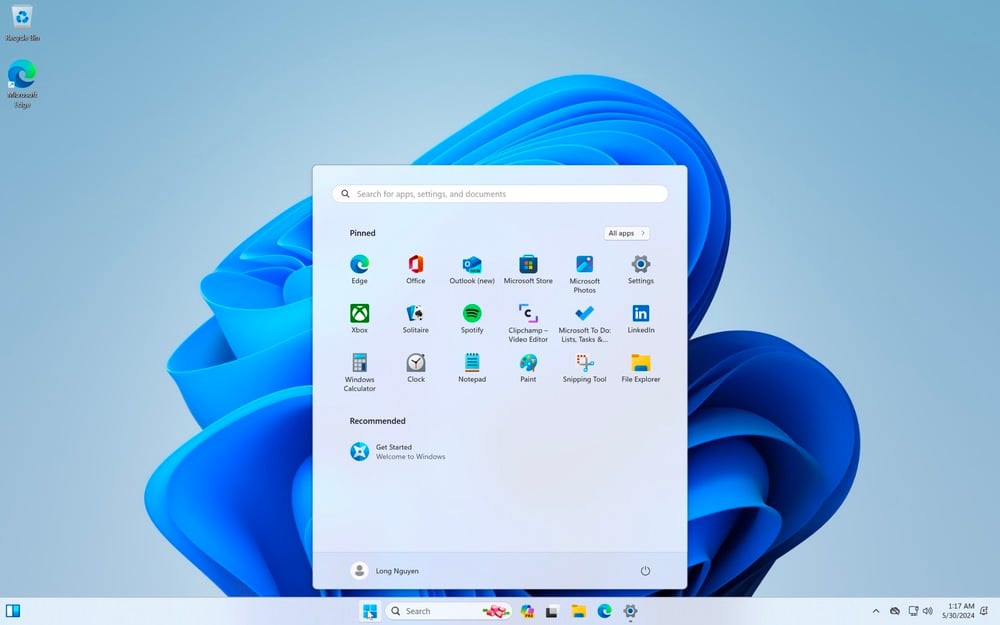Click the Start menu search field

498,193
